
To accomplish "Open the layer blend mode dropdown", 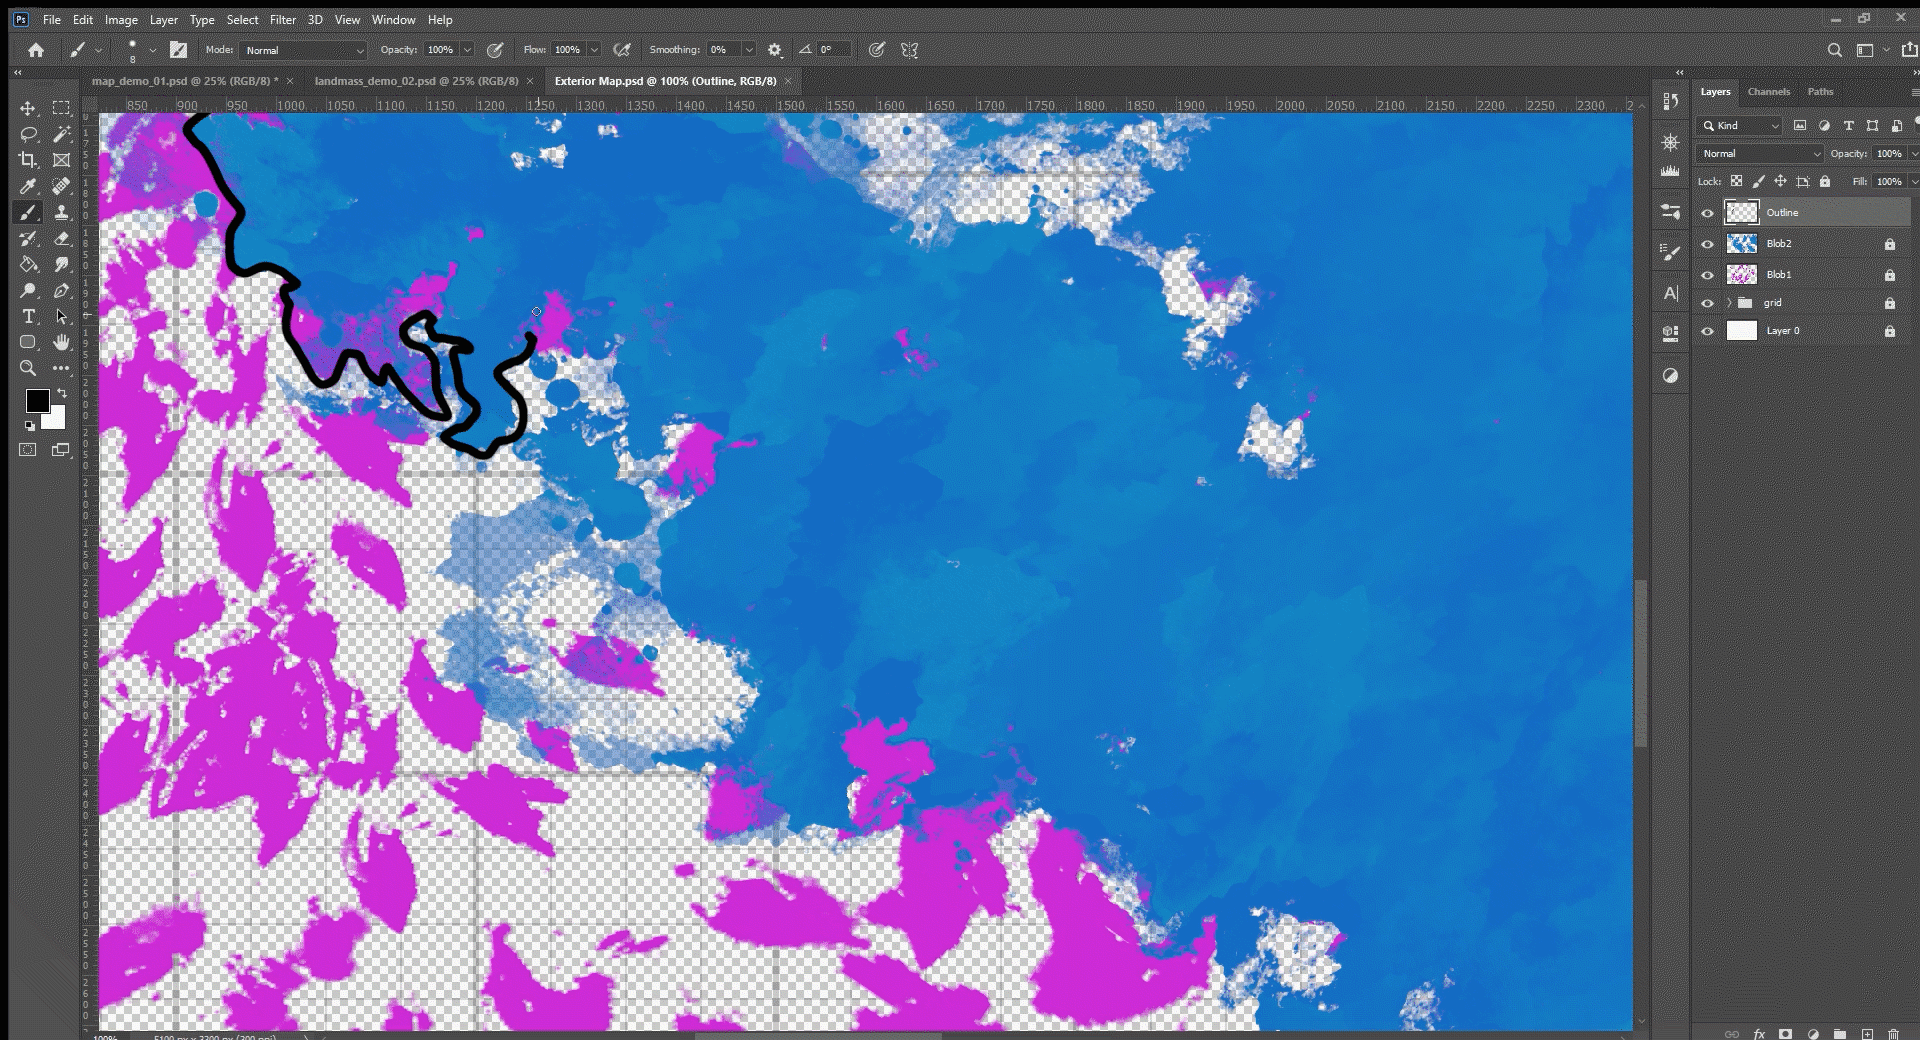I will [x=1758, y=153].
